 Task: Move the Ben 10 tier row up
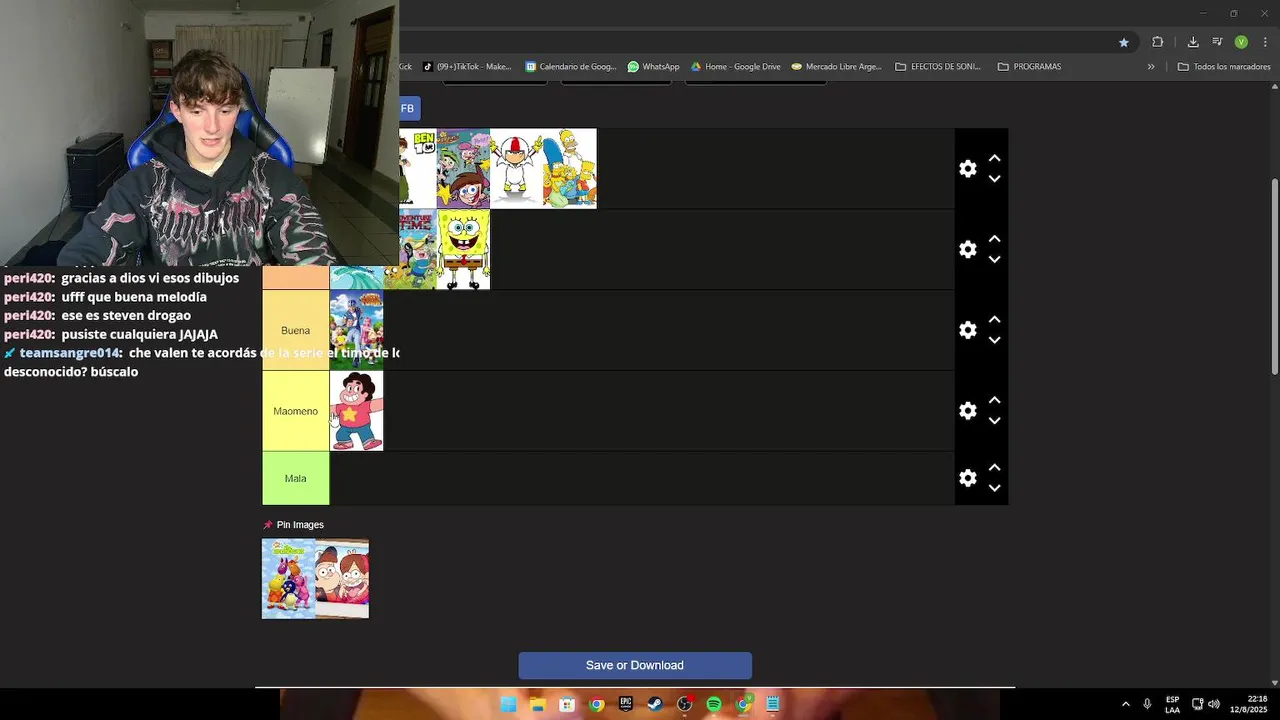tap(995, 159)
